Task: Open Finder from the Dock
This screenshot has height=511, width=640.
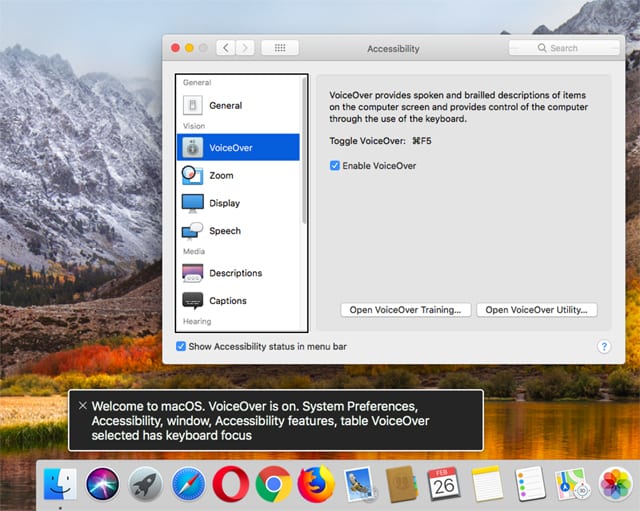Action: point(60,484)
